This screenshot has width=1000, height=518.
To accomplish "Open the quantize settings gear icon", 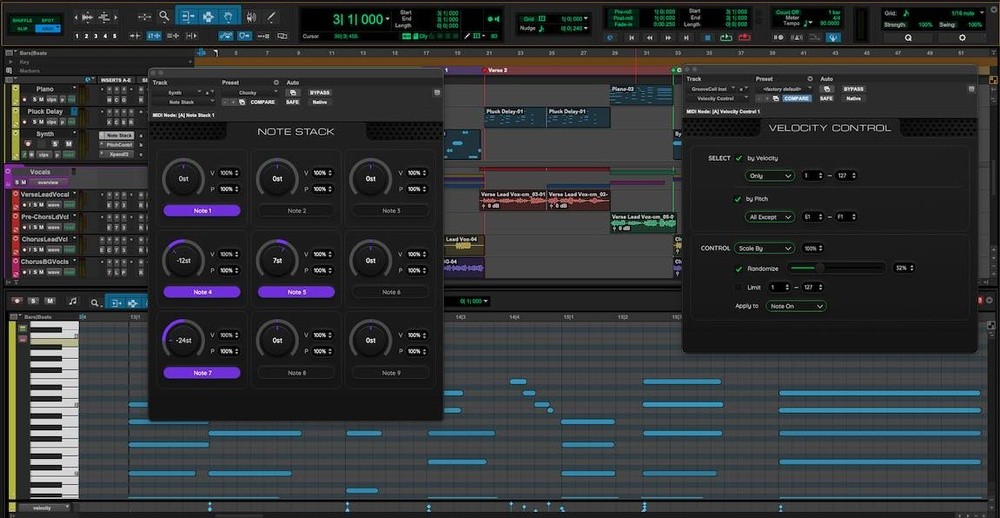I will point(962,38).
